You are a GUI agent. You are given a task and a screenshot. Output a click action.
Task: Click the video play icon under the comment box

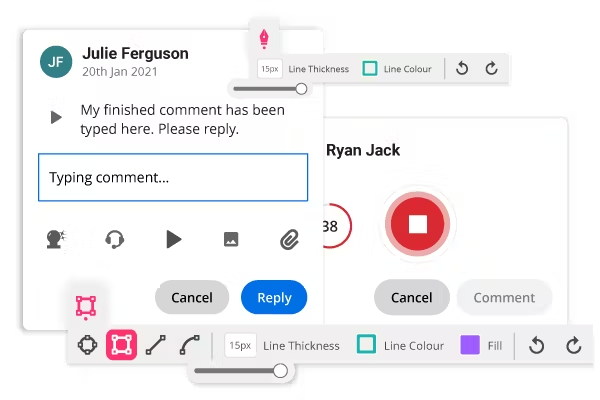(174, 240)
